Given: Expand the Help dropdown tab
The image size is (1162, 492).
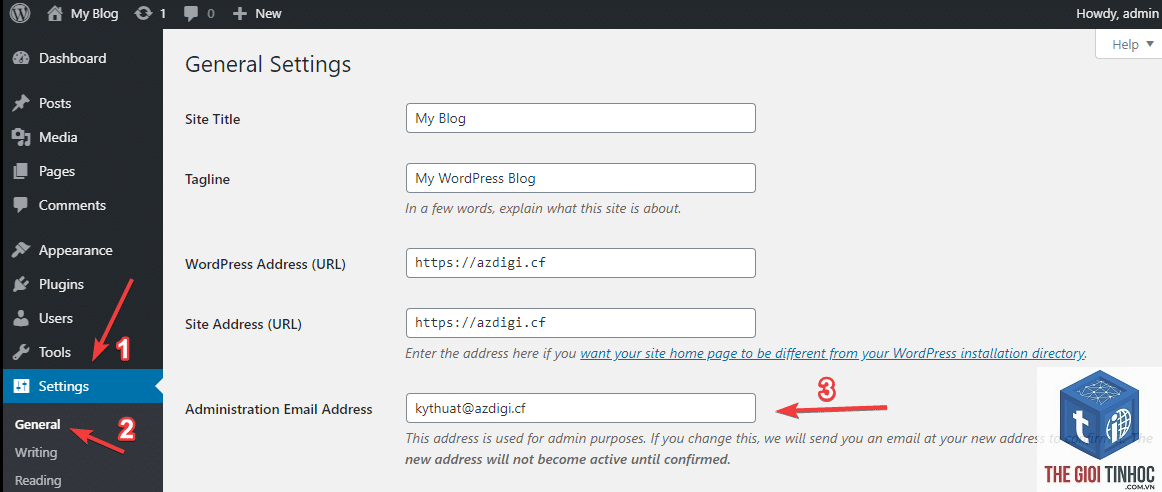Looking at the screenshot, I should pos(1128,44).
